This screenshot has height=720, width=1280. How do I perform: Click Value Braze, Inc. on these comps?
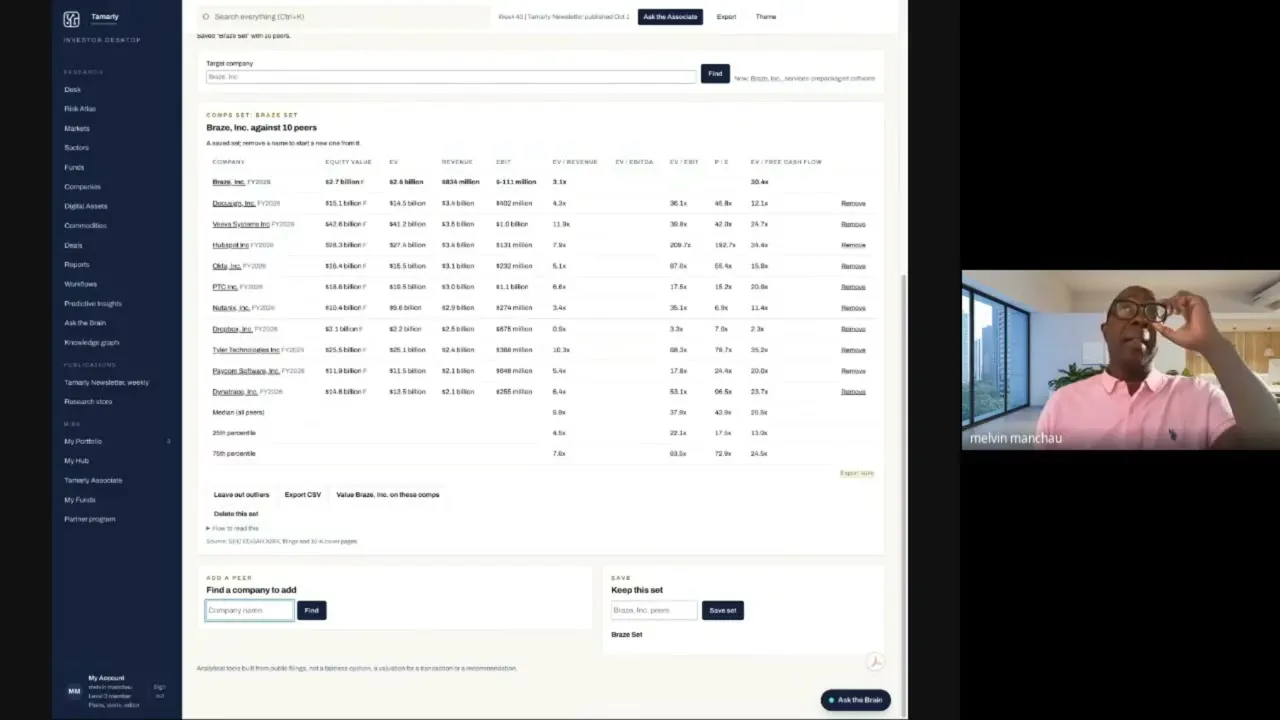pyautogui.click(x=388, y=495)
